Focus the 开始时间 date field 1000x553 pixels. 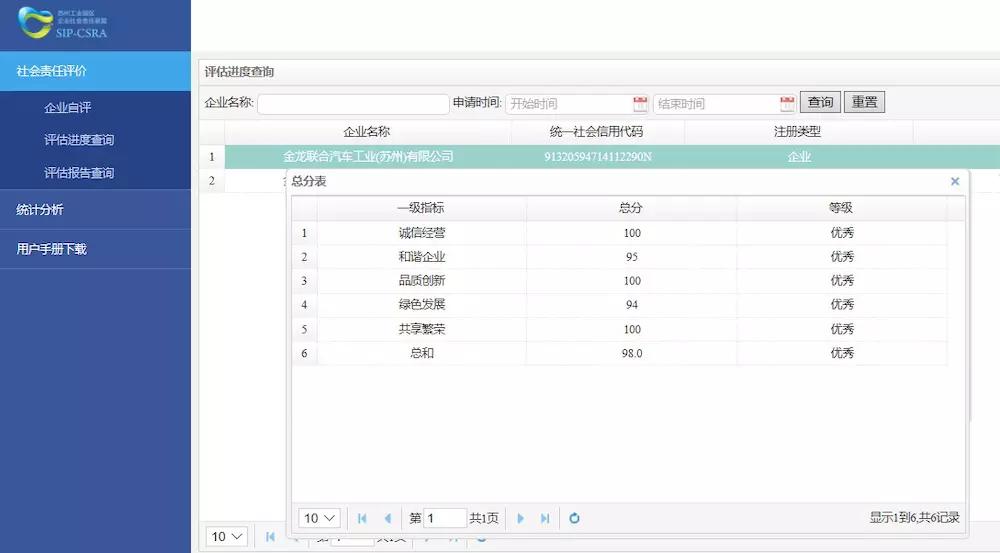point(577,104)
